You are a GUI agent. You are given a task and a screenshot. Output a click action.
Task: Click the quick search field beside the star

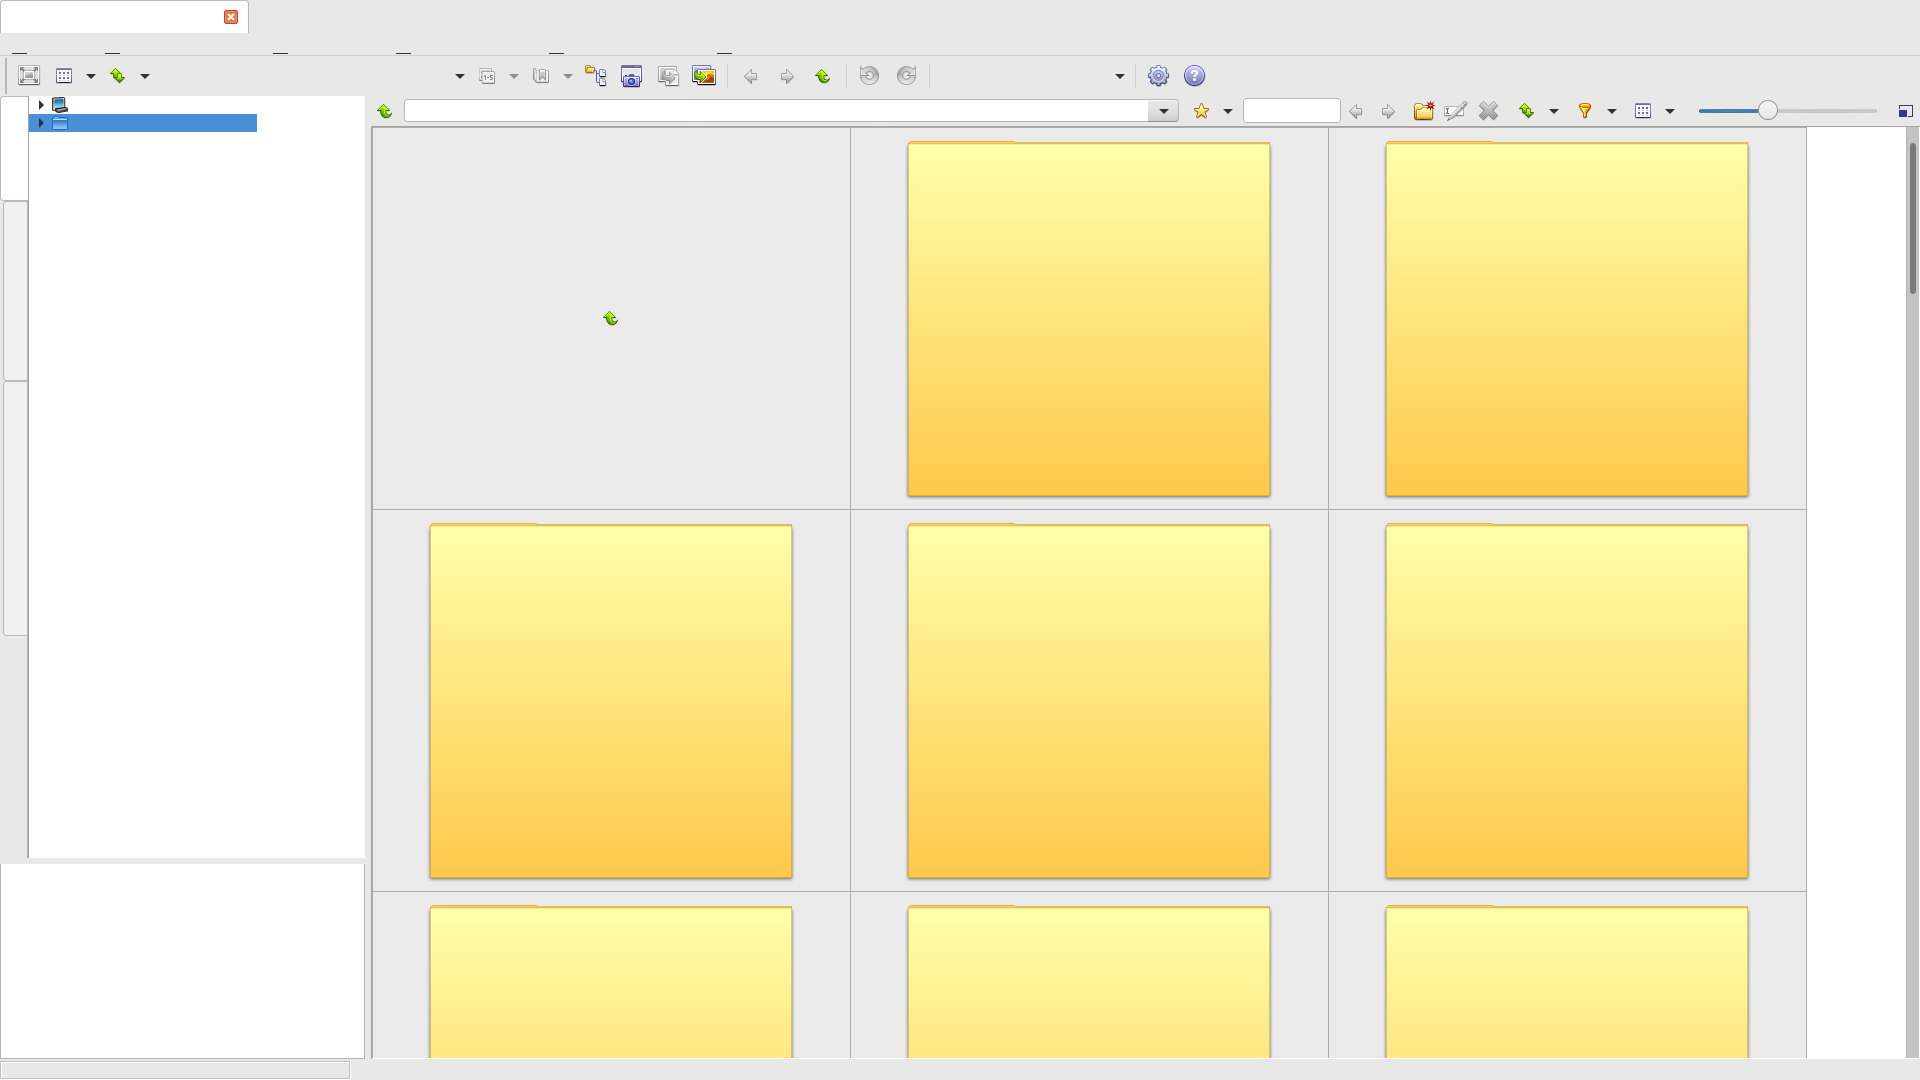pyautogui.click(x=1290, y=111)
